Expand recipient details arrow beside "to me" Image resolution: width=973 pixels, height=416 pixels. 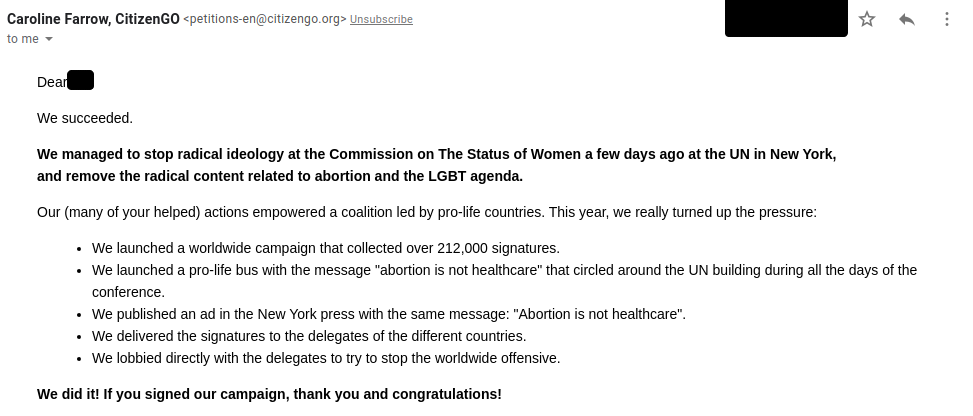[x=49, y=39]
